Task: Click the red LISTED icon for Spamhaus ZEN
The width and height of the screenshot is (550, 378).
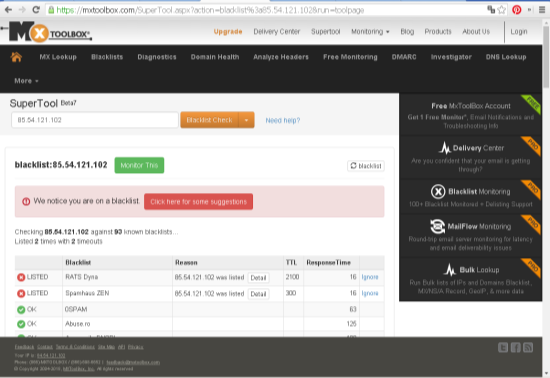Action: pos(21,293)
